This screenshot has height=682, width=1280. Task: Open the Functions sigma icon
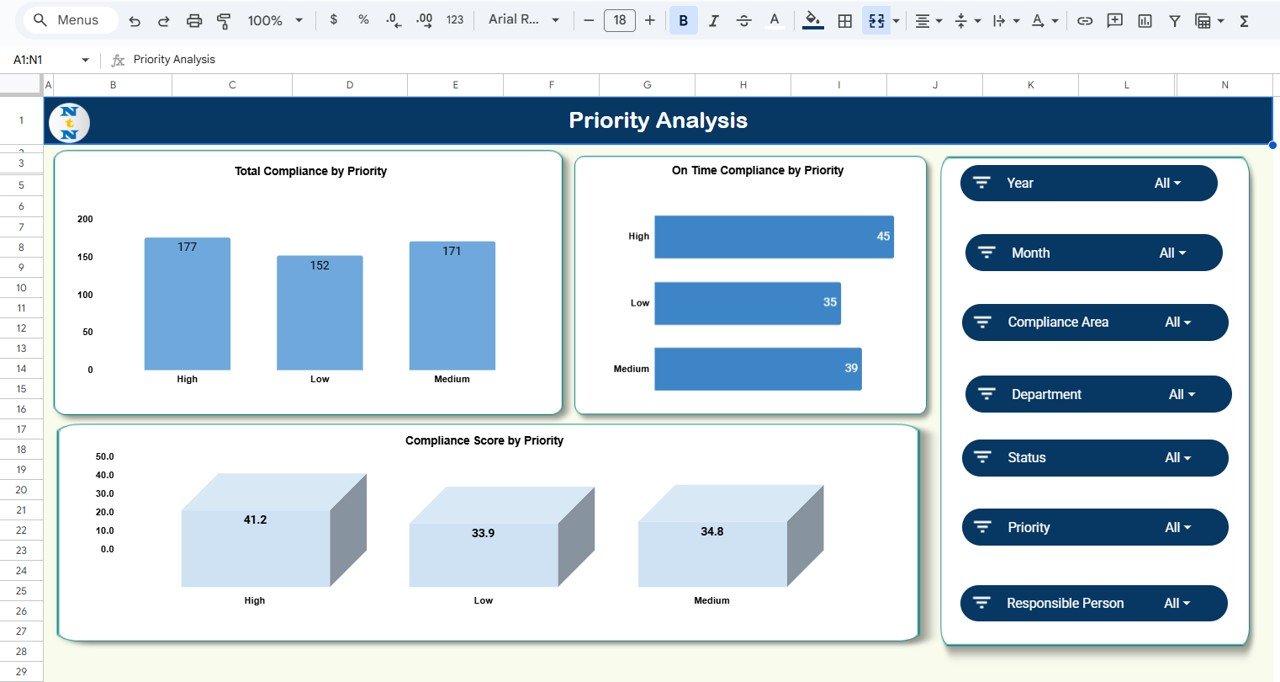click(1242, 19)
